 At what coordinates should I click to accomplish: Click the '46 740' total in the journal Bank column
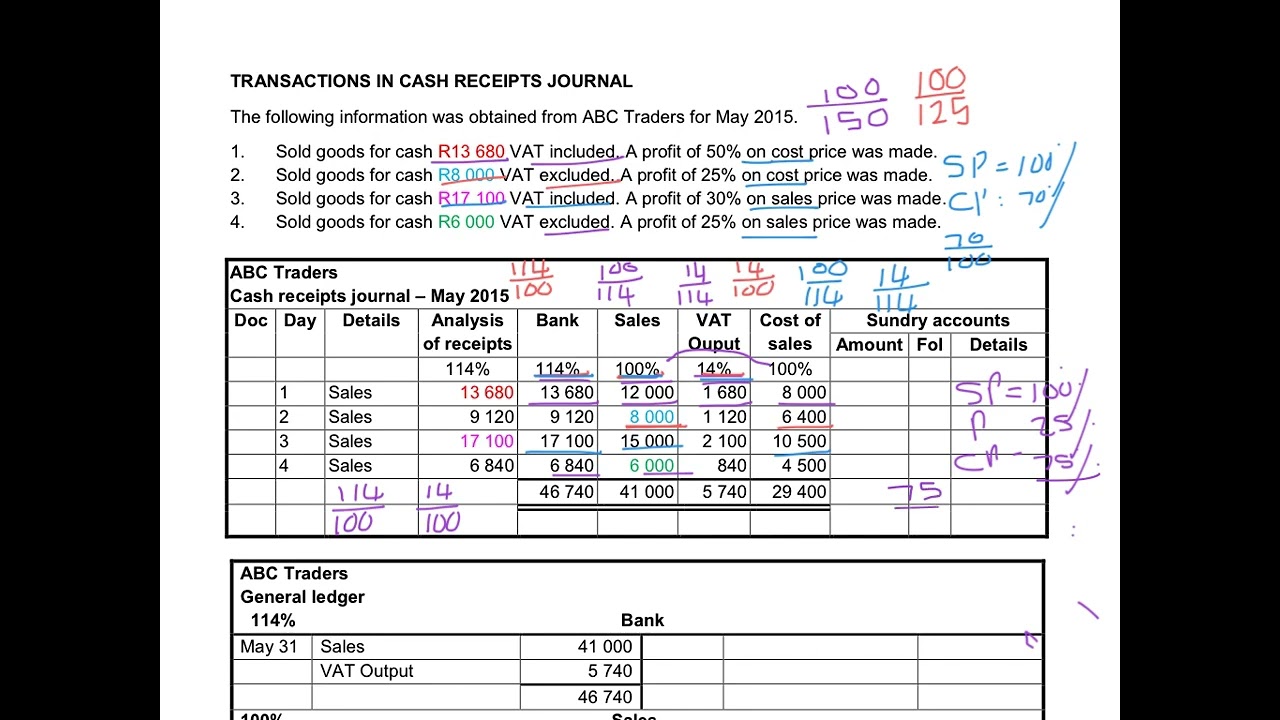click(567, 492)
